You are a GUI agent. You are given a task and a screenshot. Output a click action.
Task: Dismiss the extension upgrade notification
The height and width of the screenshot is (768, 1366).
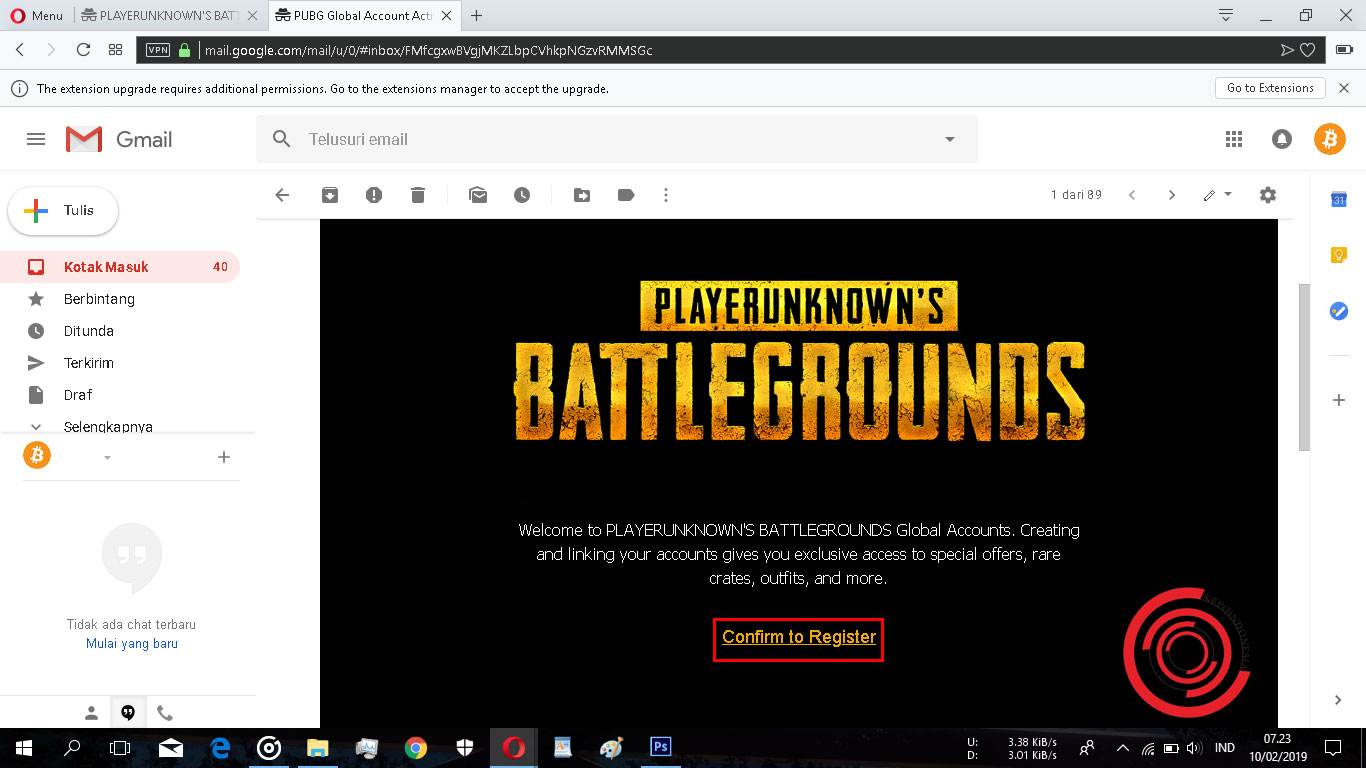click(1344, 88)
